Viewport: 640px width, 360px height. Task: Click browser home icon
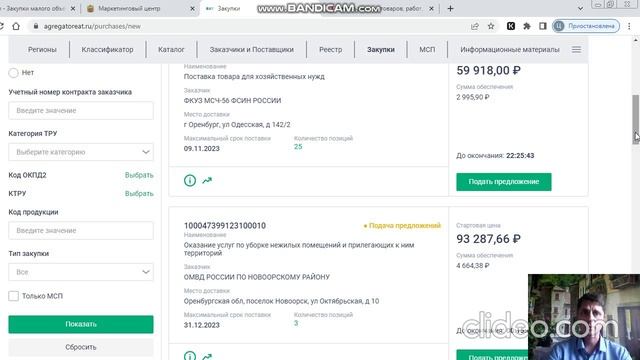tap(16, 26)
